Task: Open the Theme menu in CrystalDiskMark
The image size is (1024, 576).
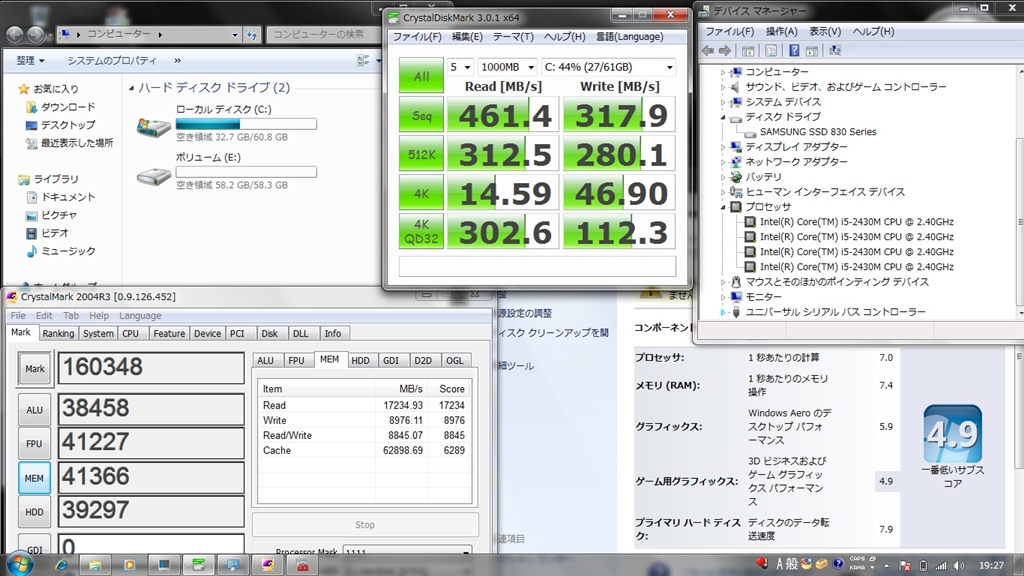Action: [513, 37]
